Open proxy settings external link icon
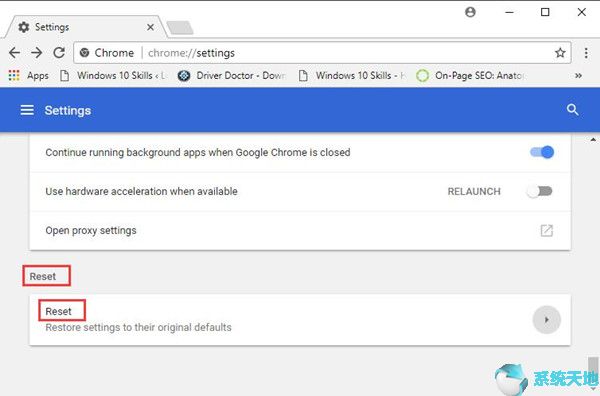This screenshot has width=600, height=396. [546, 230]
